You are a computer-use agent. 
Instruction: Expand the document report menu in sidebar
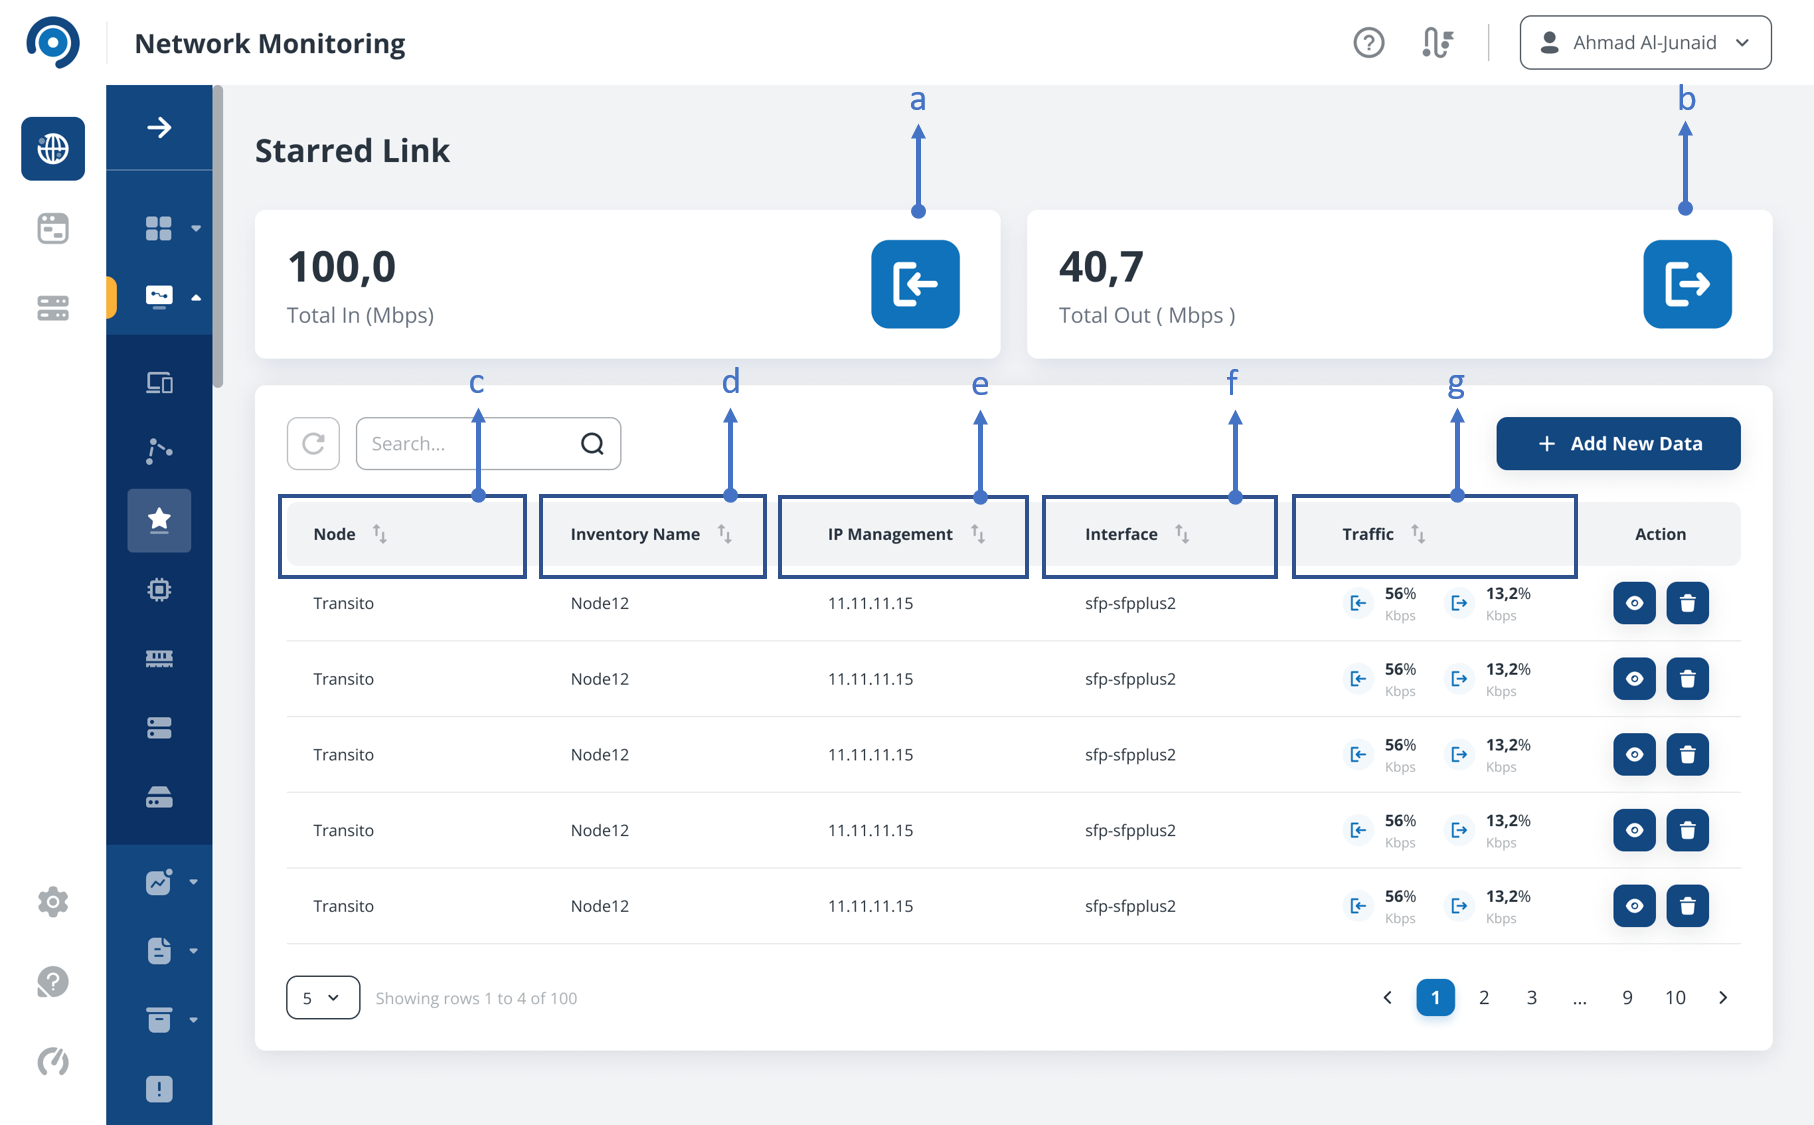172,951
